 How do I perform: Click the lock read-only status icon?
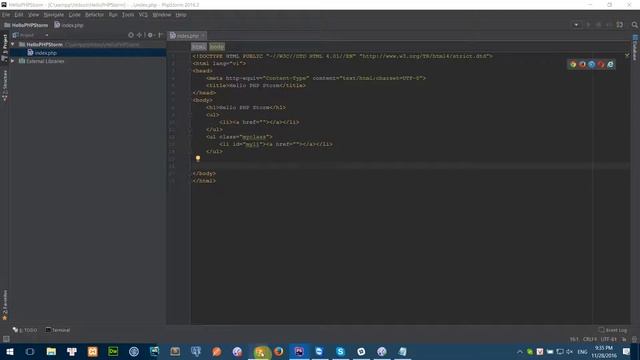click(624, 339)
